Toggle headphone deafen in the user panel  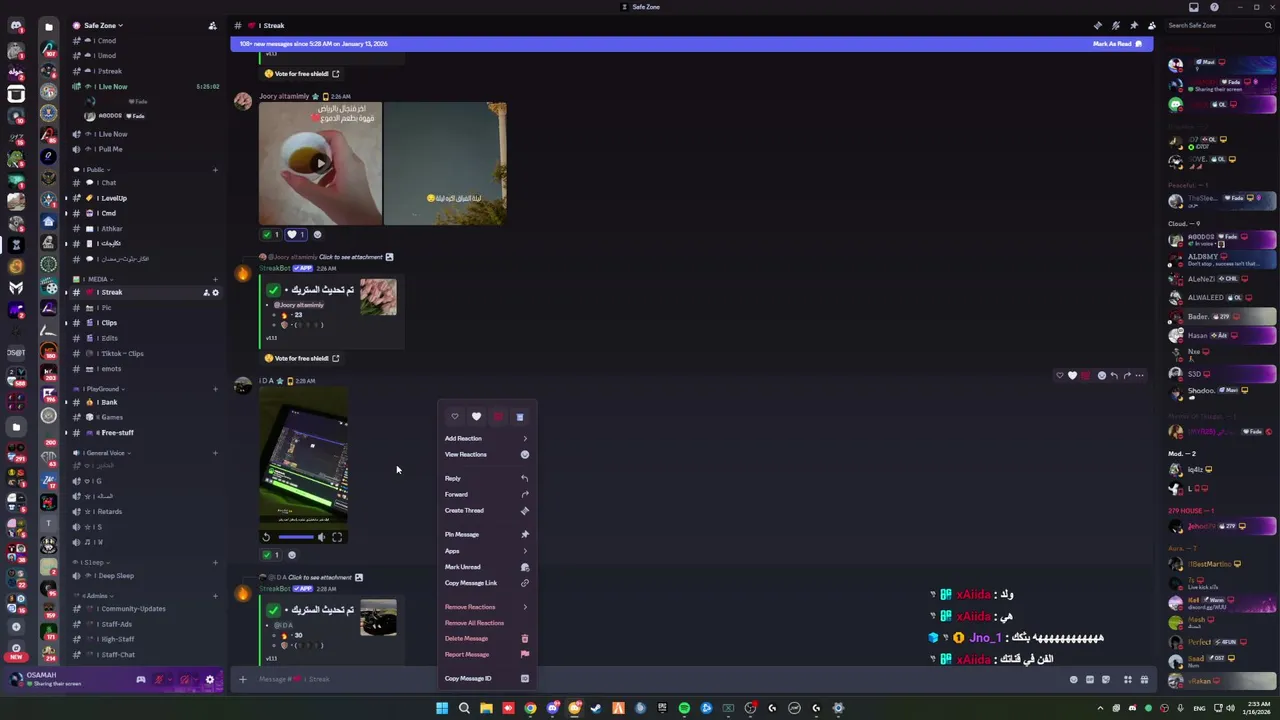pyautogui.click(x=184, y=680)
